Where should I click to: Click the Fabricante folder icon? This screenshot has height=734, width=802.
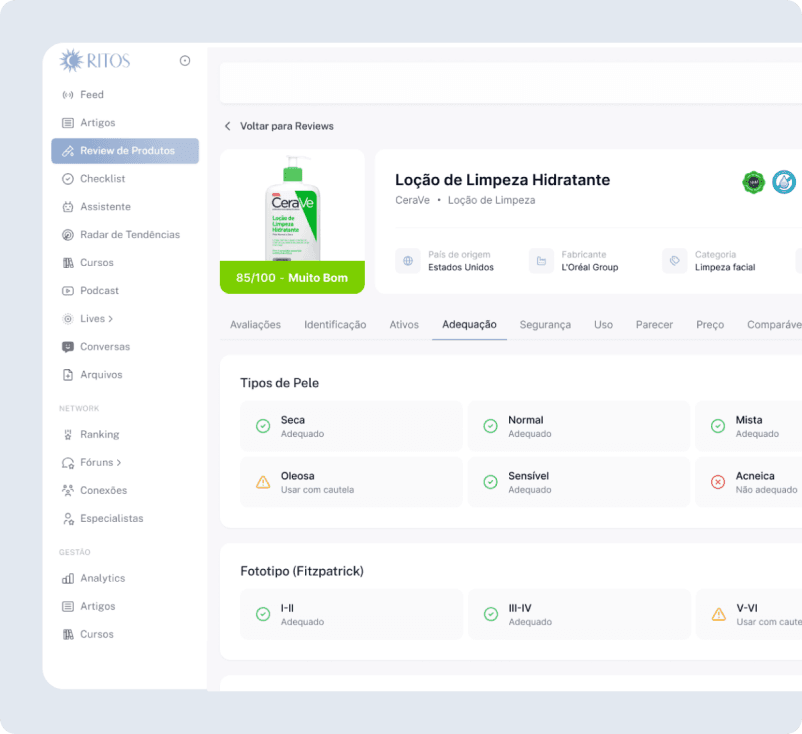541,261
